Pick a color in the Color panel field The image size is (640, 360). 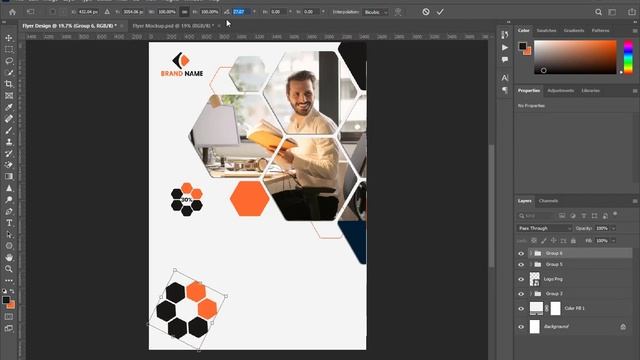[x=575, y=57]
